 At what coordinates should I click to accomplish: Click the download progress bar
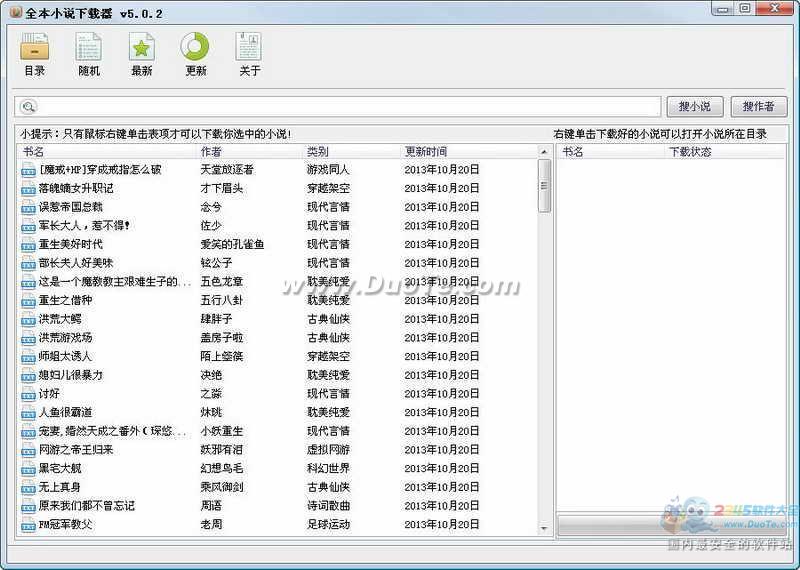pos(671,526)
